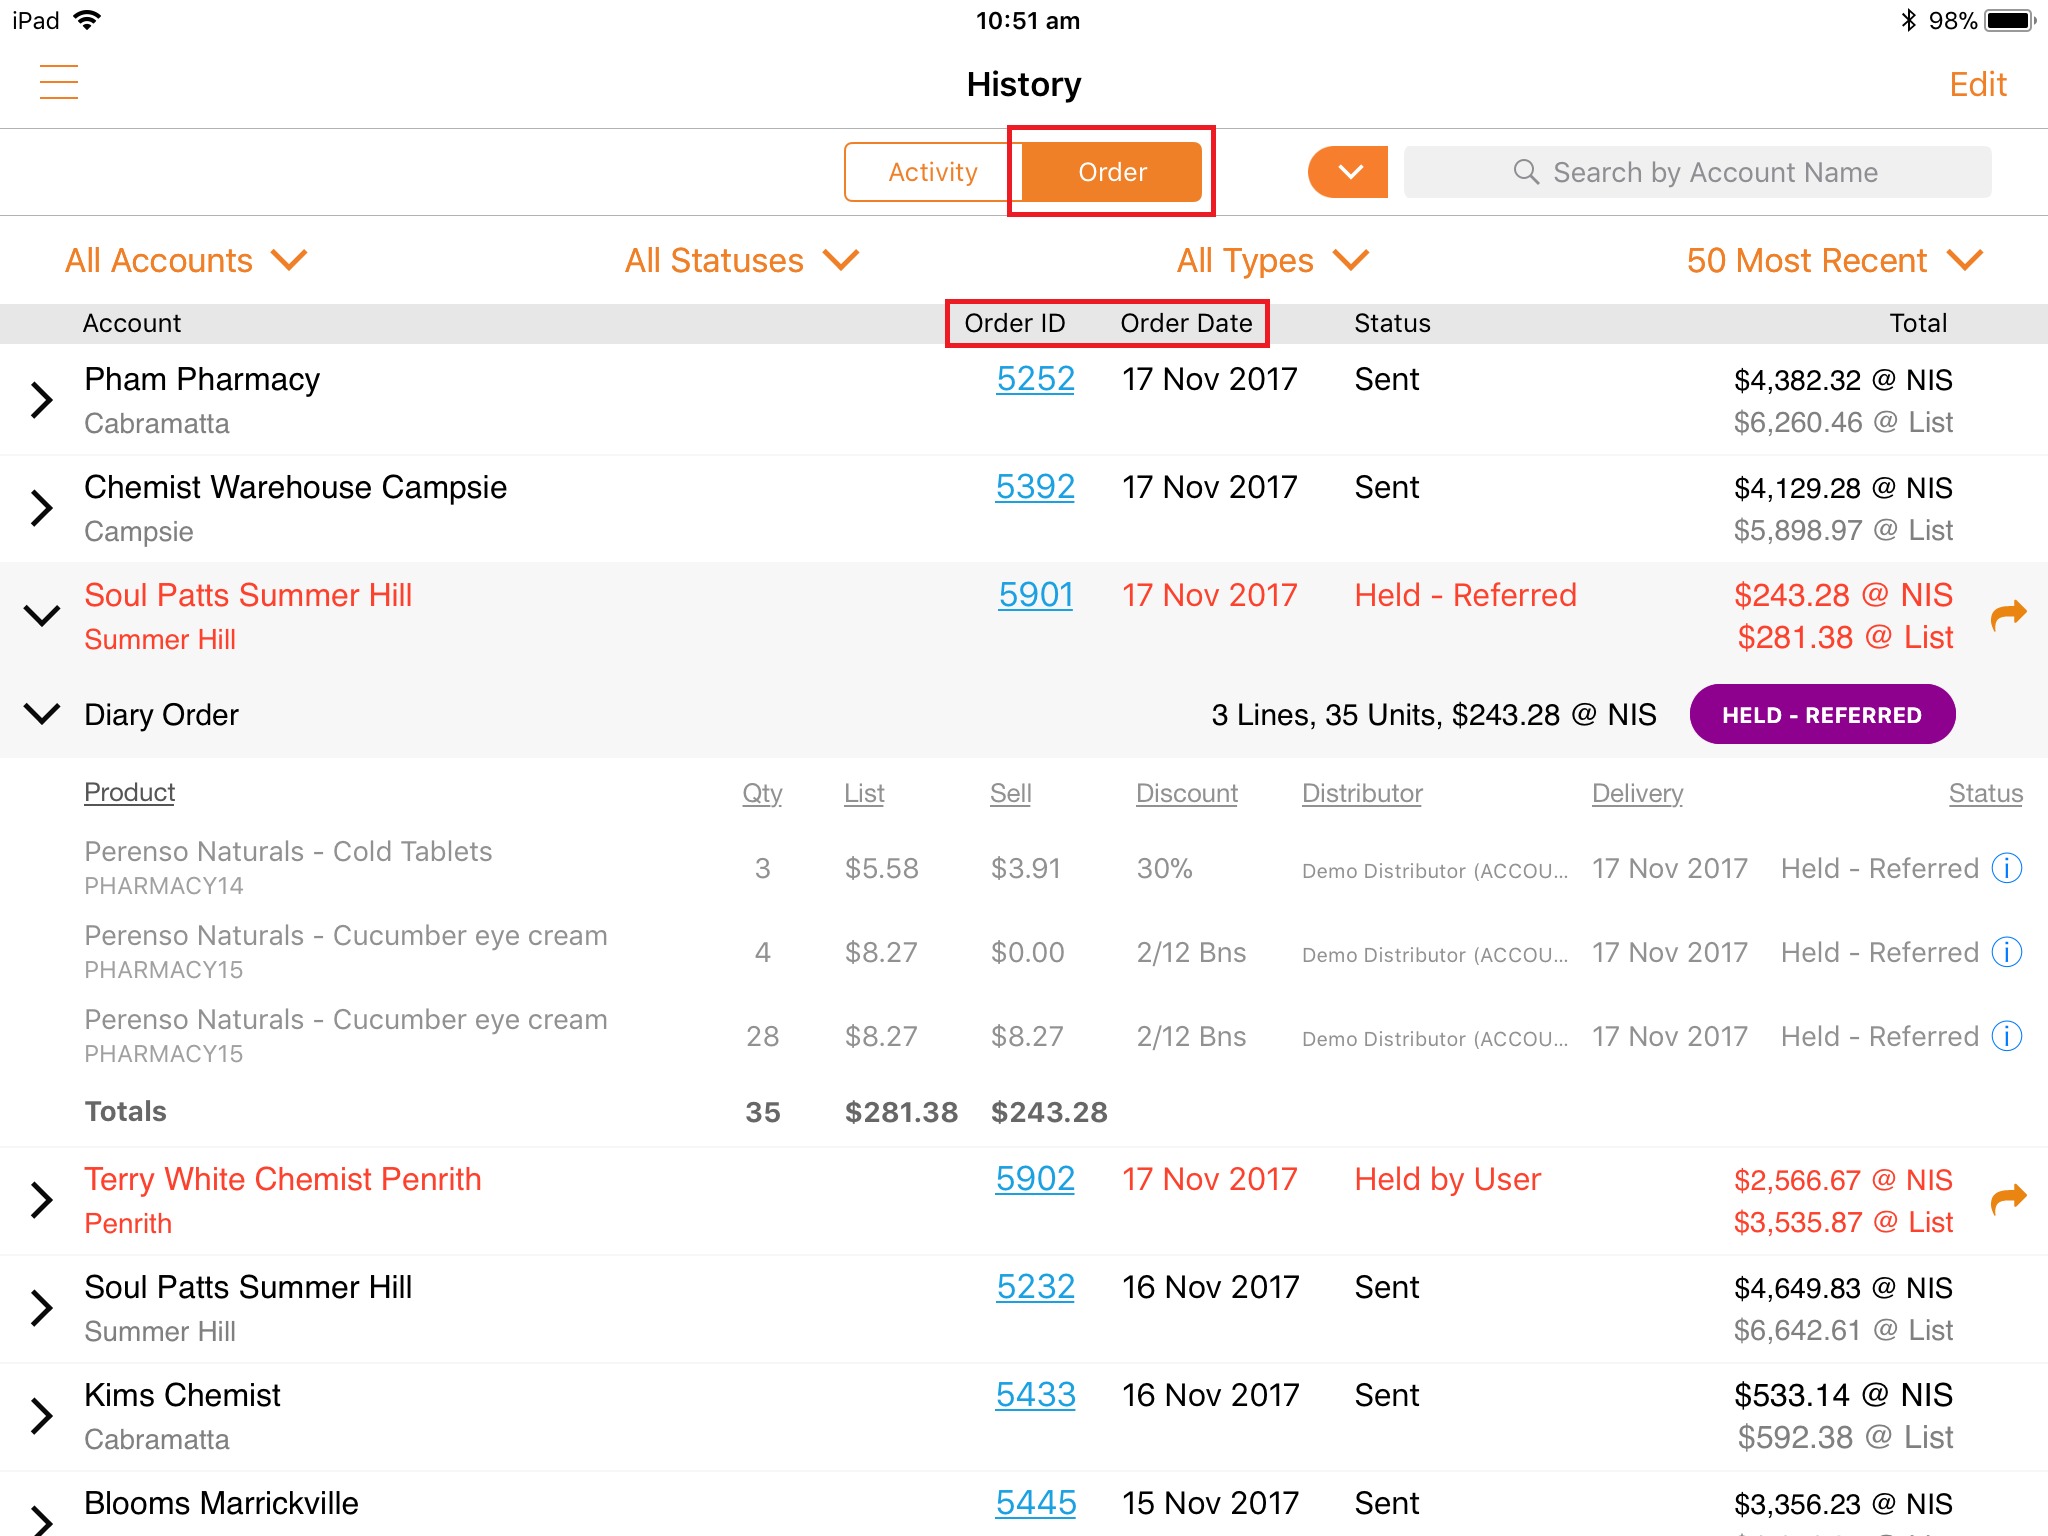Open order ID 5433 link
The width and height of the screenshot is (2048, 1536).
(x=1035, y=1395)
